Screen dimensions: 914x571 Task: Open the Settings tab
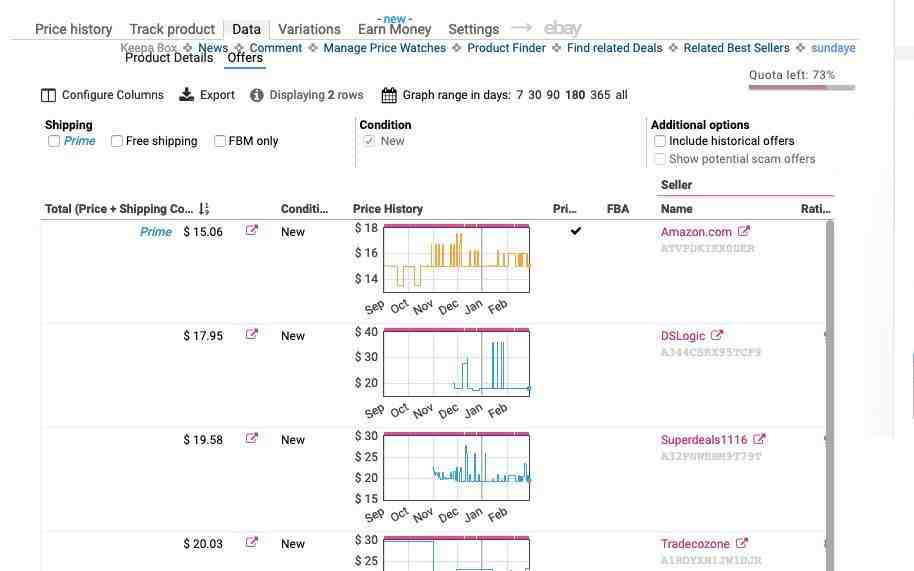pyautogui.click(x=473, y=29)
